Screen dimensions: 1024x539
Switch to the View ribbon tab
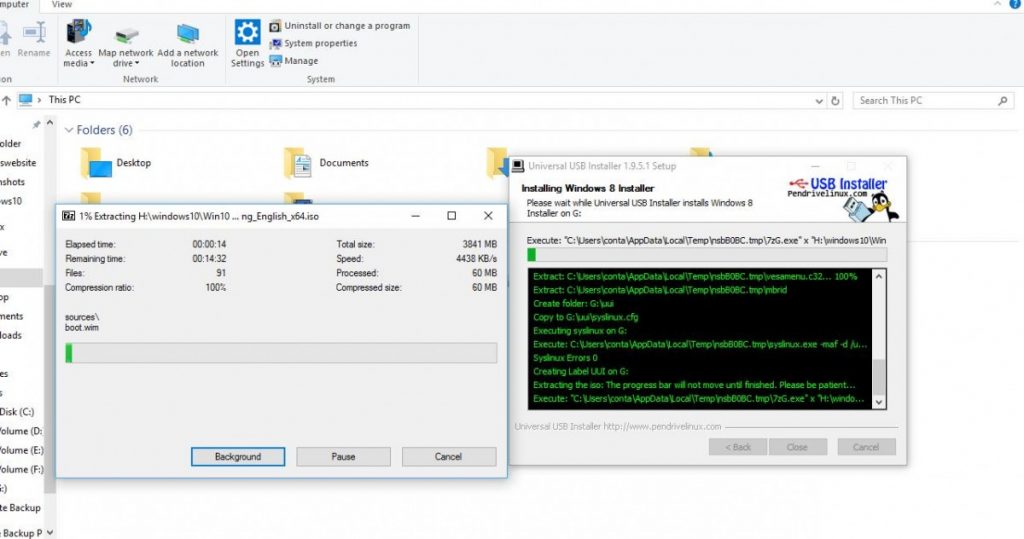click(61, 5)
